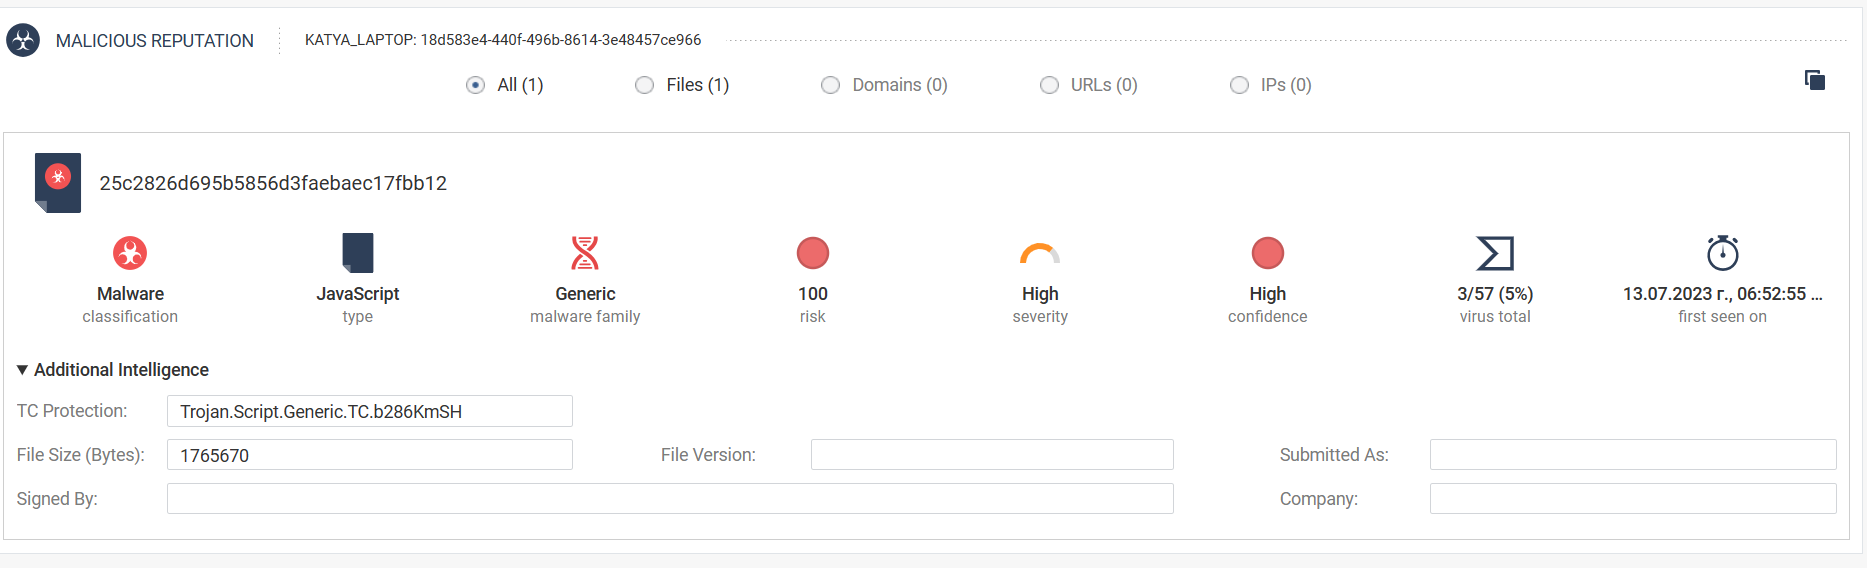The height and width of the screenshot is (568, 1867).
Task: Click the TC Protection text field
Action: pyautogui.click(x=369, y=411)
